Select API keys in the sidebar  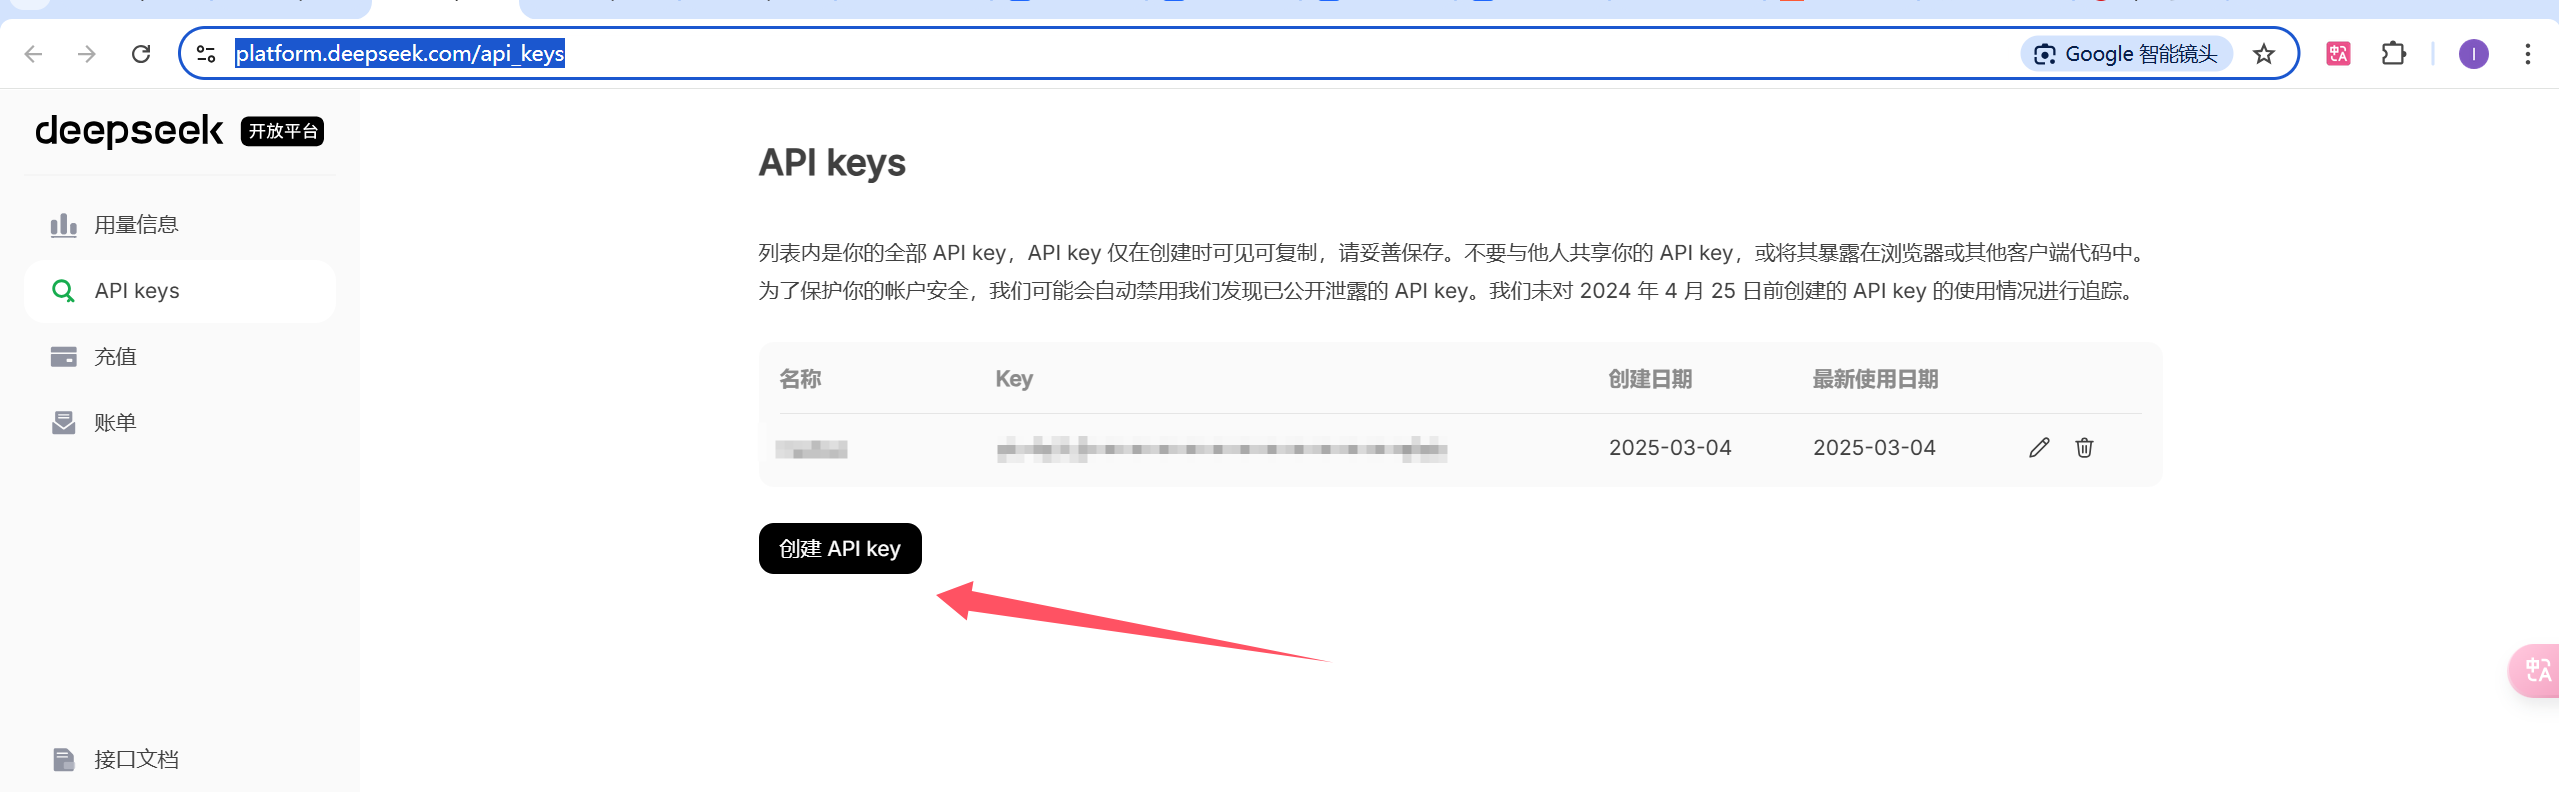[x=180, y=291]
